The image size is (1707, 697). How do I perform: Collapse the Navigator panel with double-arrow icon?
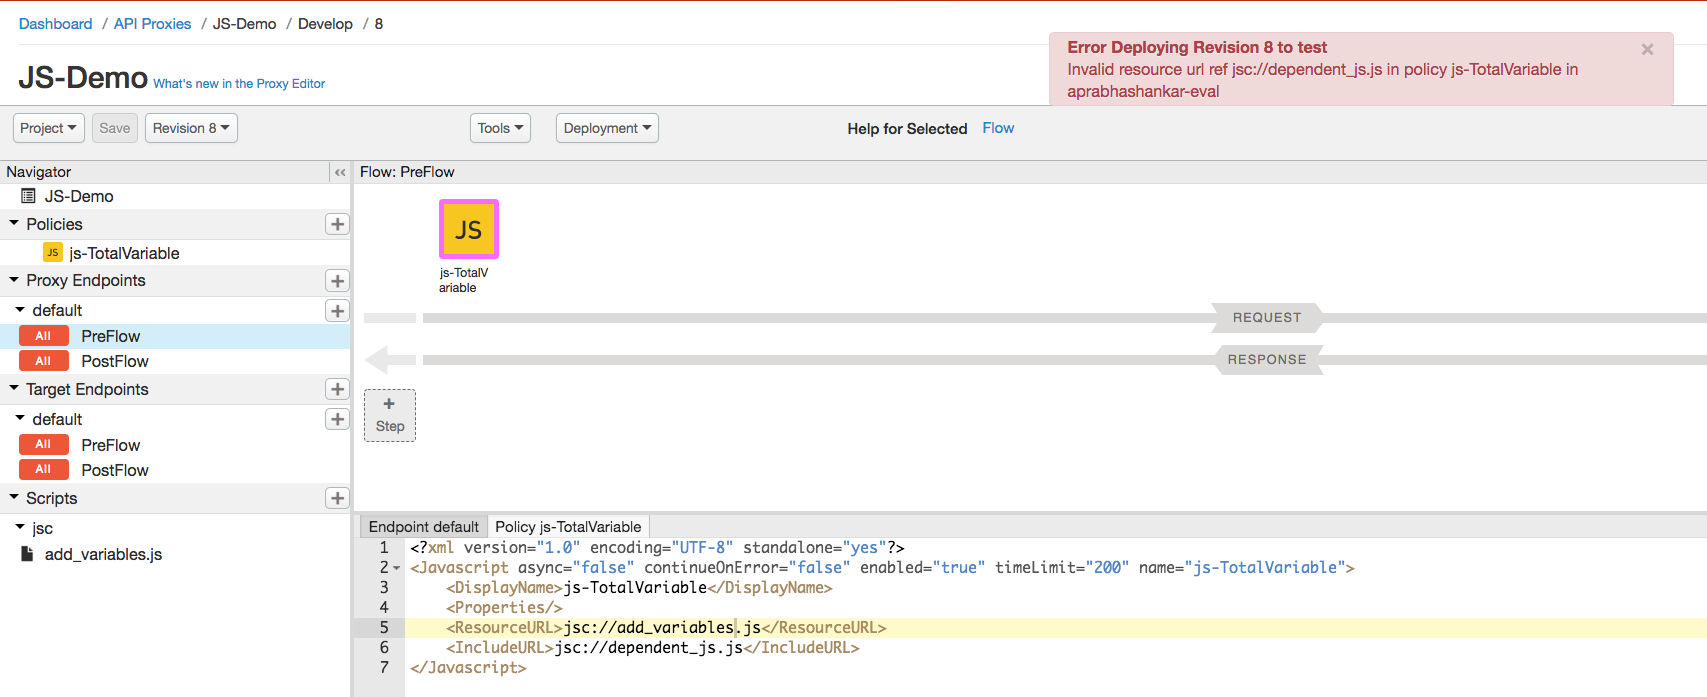click(x=340, y=172)
